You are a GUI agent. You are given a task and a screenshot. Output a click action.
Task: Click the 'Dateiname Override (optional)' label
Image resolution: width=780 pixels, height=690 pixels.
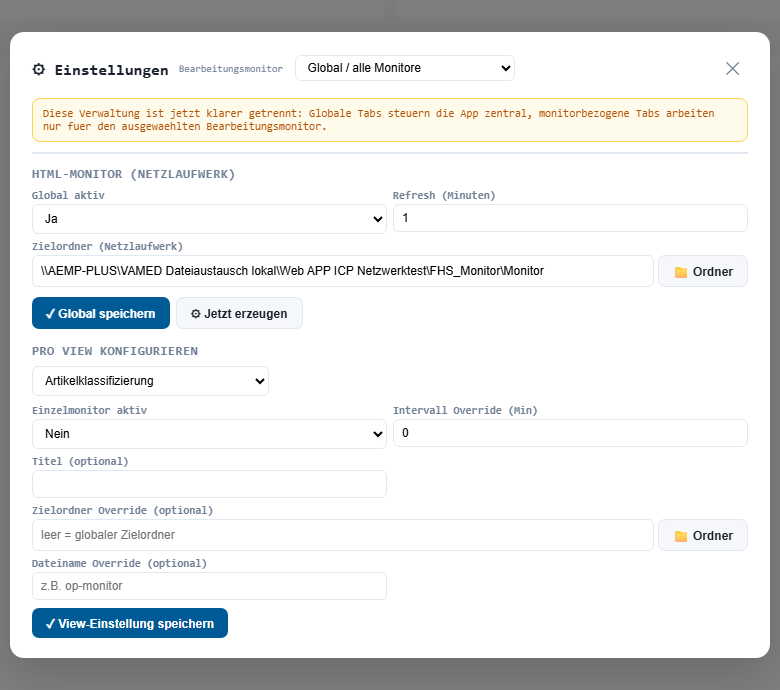tap(119, 563)
